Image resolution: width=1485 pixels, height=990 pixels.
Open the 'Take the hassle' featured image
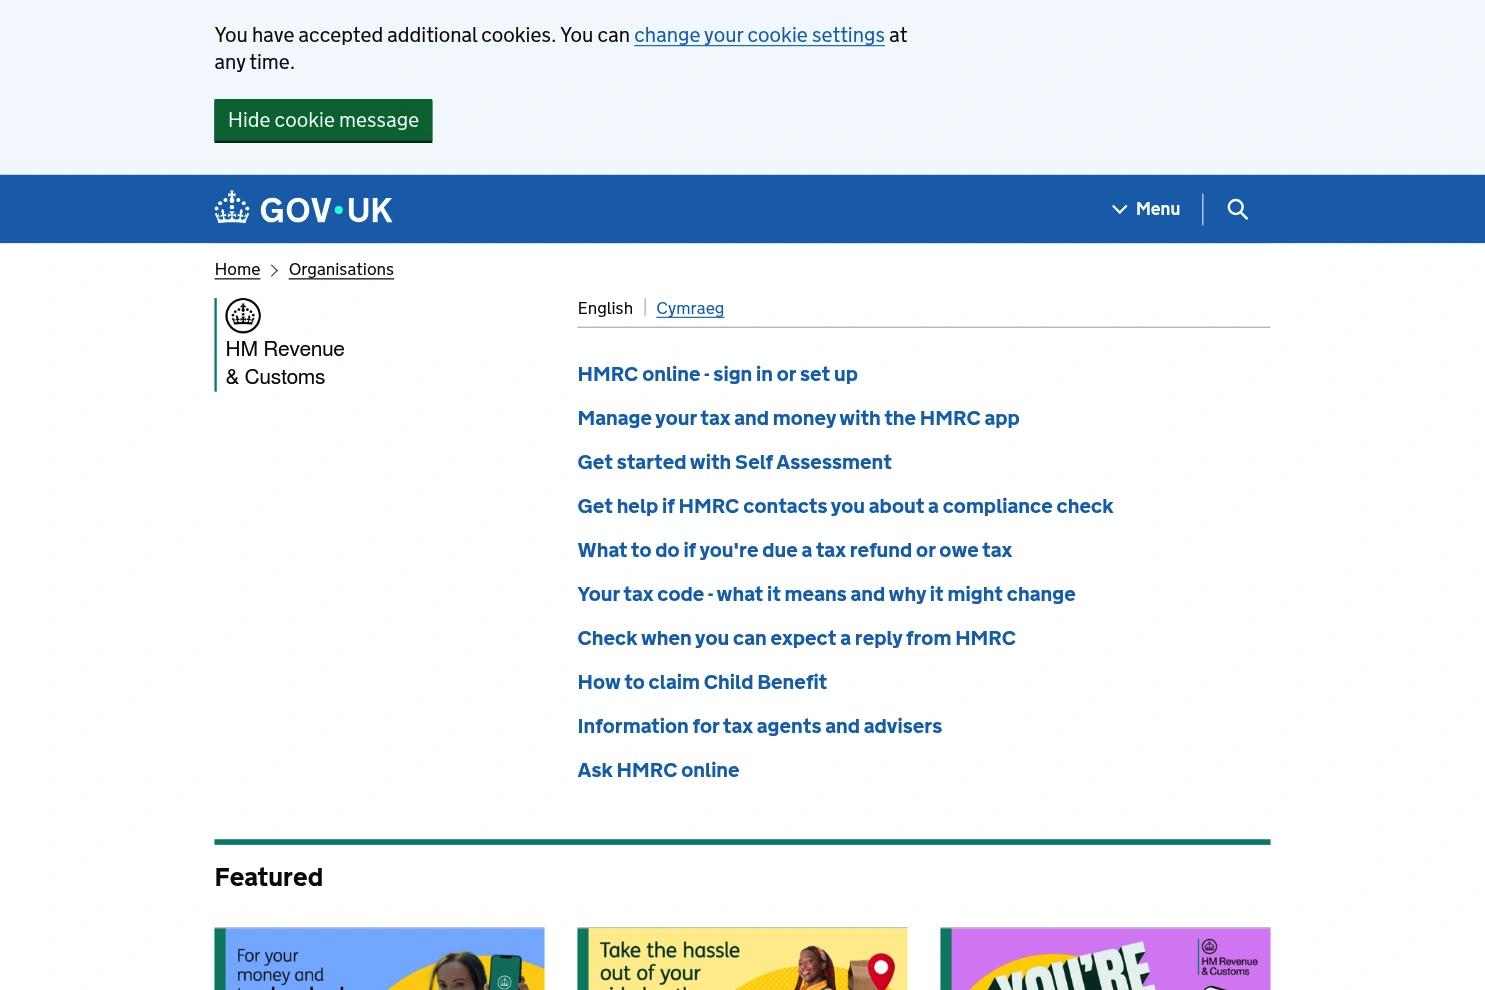(742, 959)
